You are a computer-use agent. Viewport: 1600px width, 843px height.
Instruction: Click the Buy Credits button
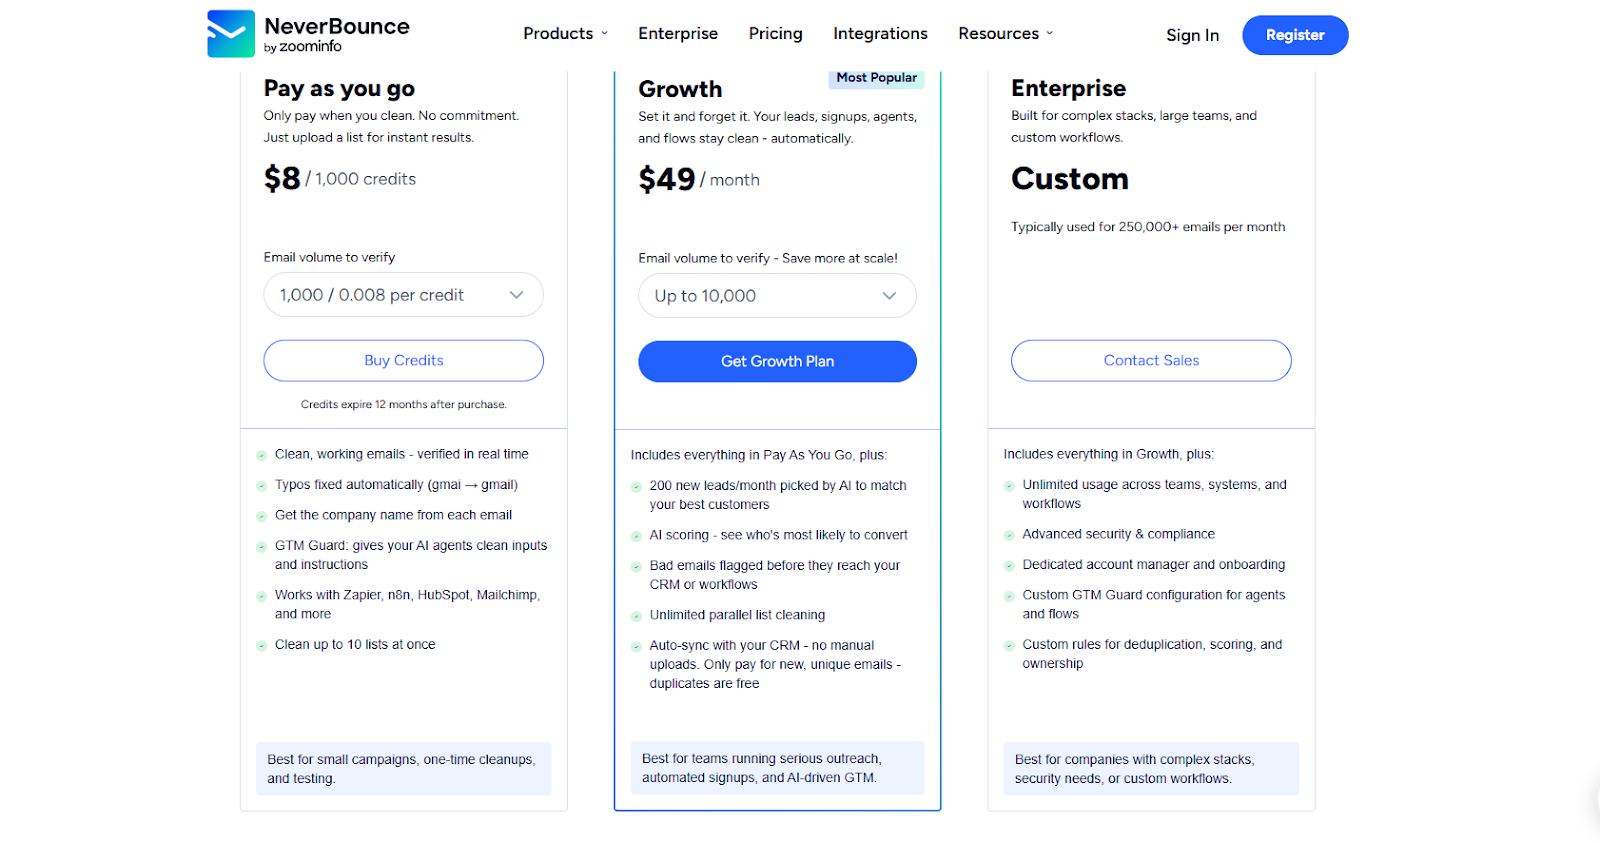[403, 360]
